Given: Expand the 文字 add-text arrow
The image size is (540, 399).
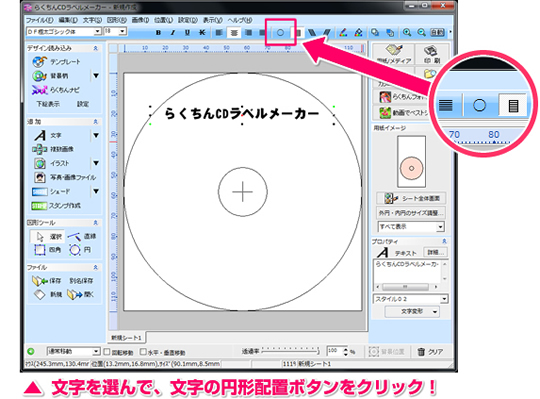Looking at the screenshot, I should [96, 135].
